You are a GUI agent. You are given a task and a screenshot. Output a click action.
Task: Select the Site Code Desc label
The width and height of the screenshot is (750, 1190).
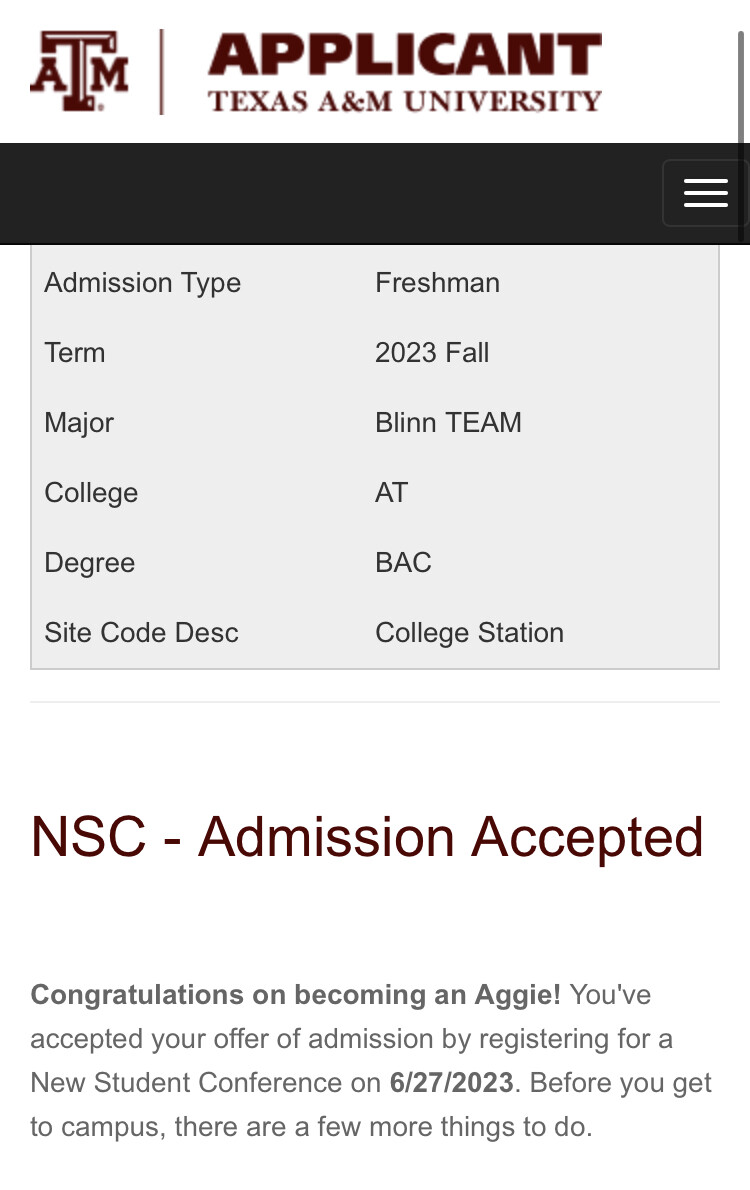tap(141, 633)
